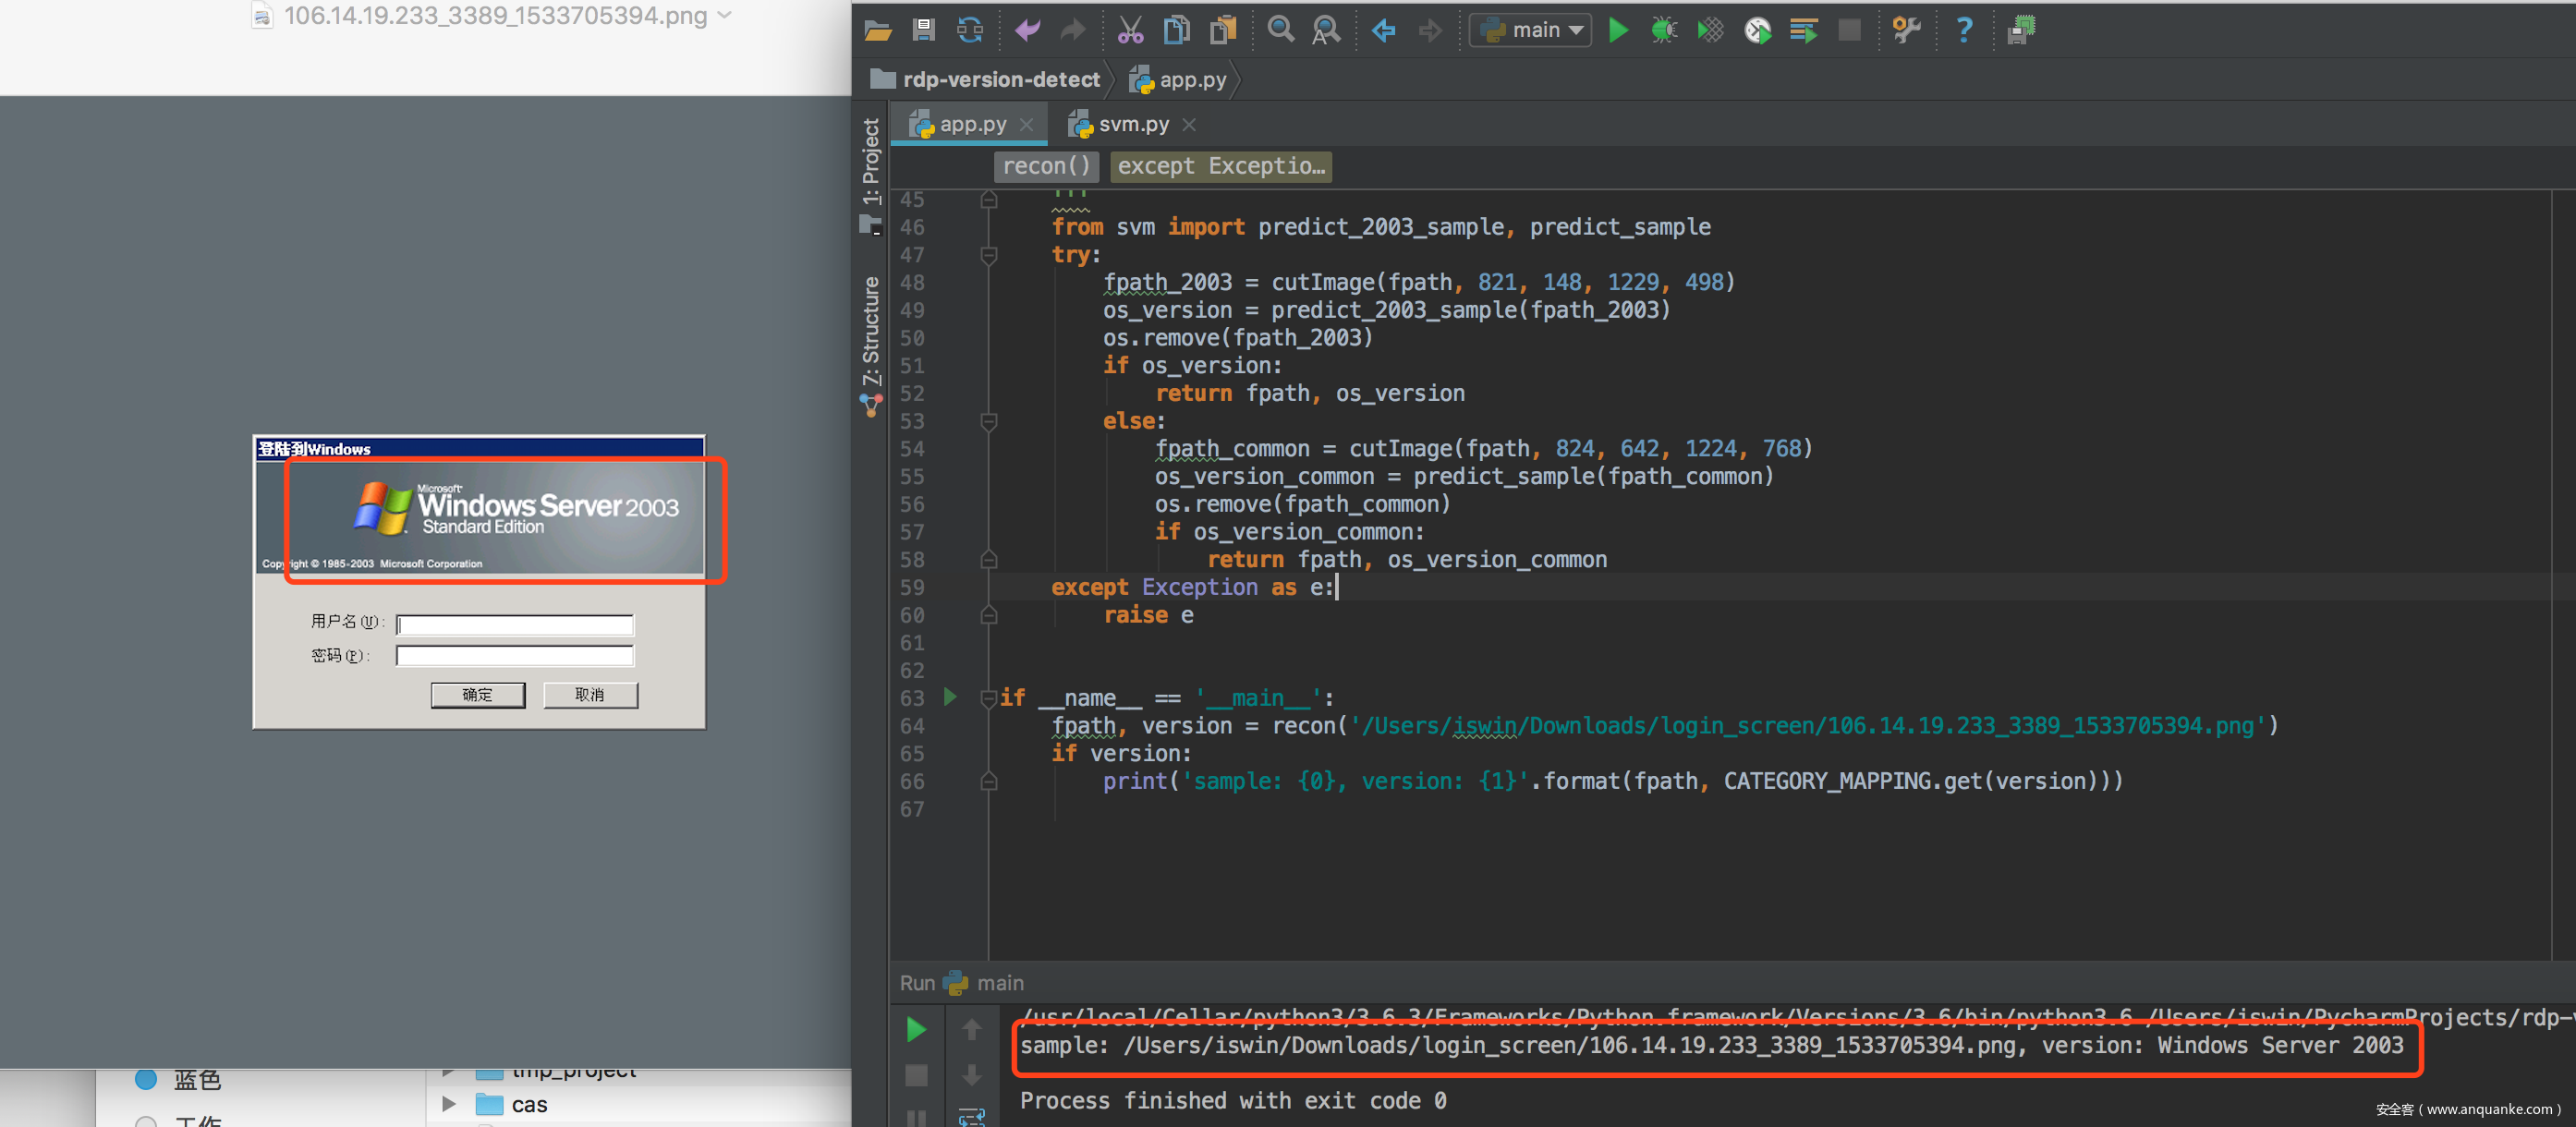Click the Synchronize arrows icon

click(x=969, y=30)
